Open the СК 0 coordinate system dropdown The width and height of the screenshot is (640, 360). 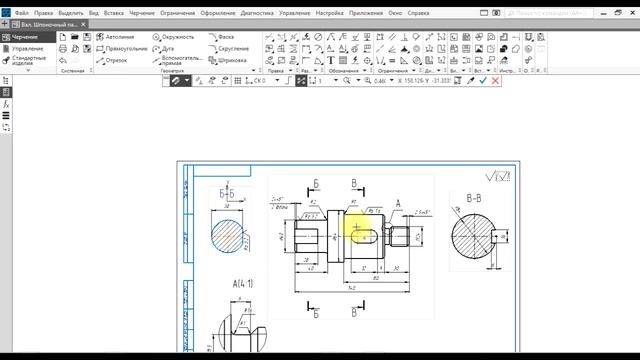pos(278,81)
